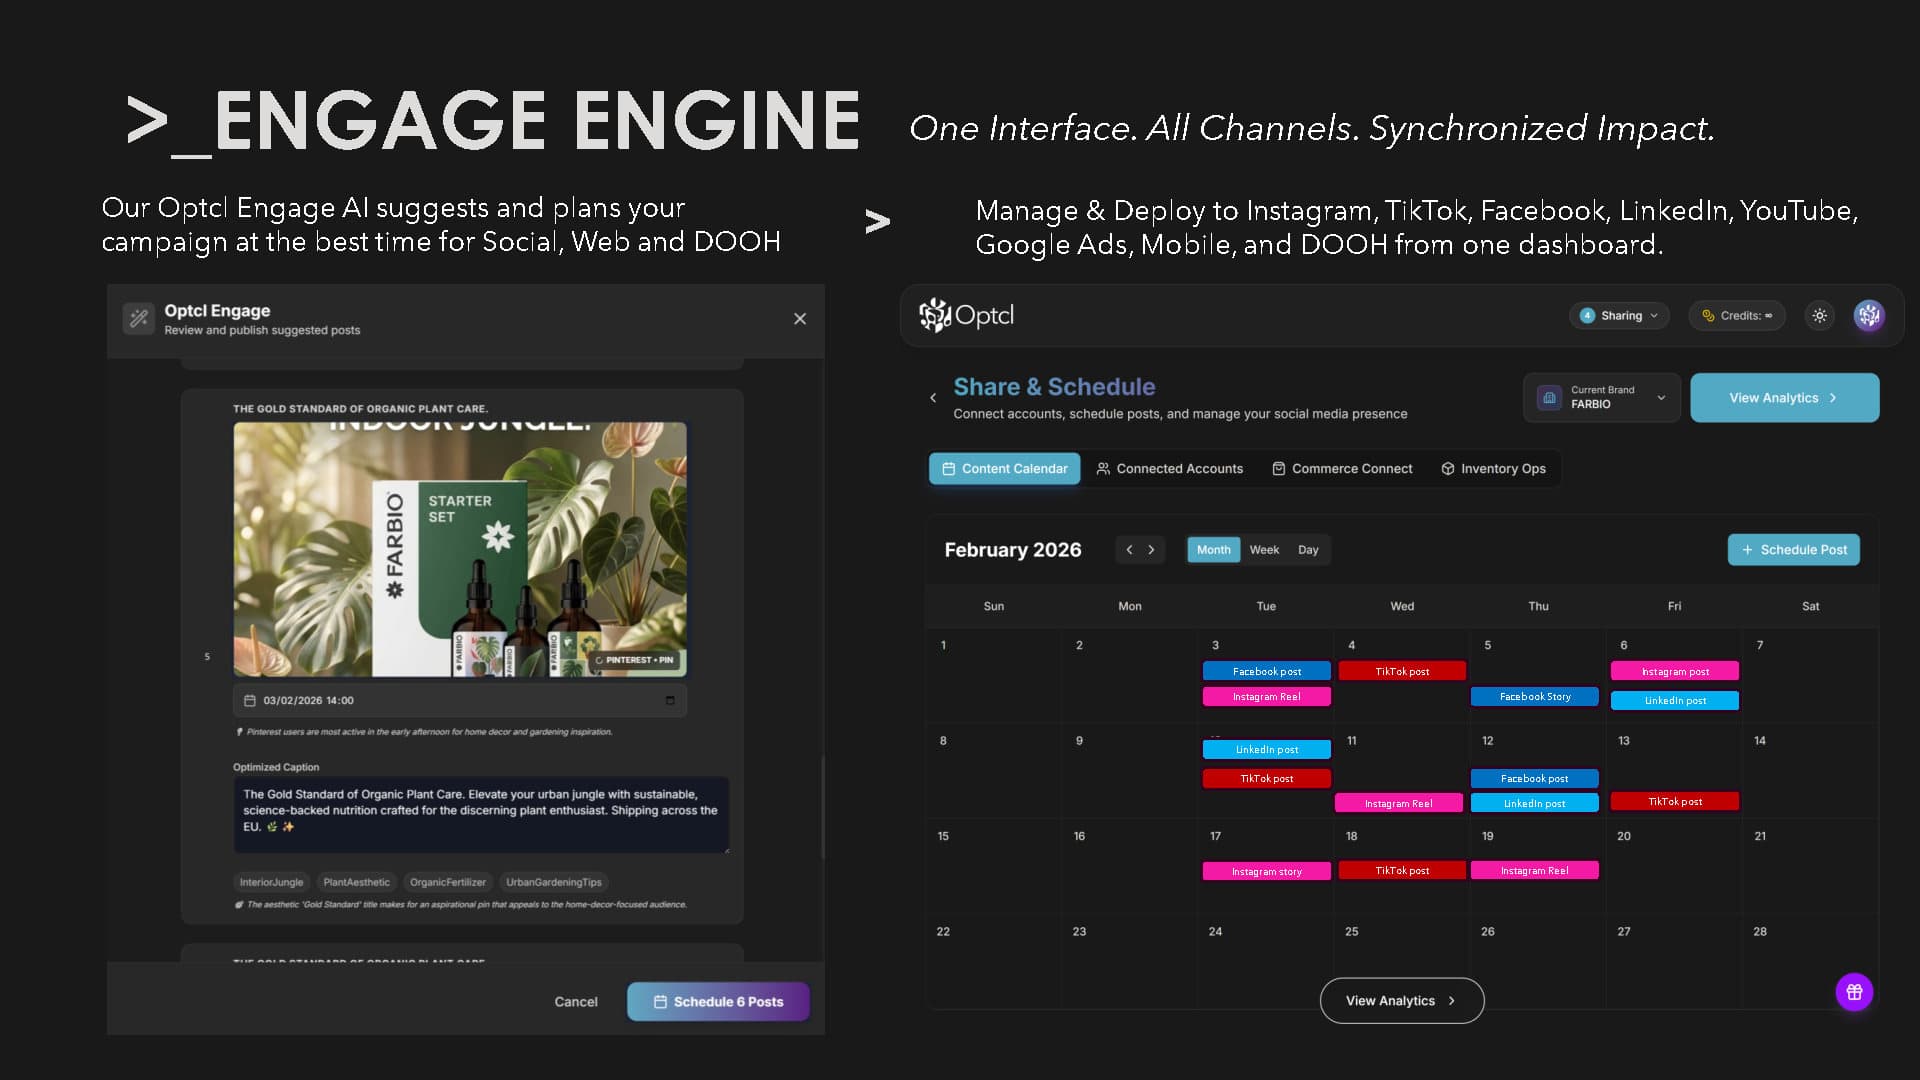The width and height of the screenshot is (1920, 1080).
Task: Open Instagram story on February 17
Action: 1267,872
